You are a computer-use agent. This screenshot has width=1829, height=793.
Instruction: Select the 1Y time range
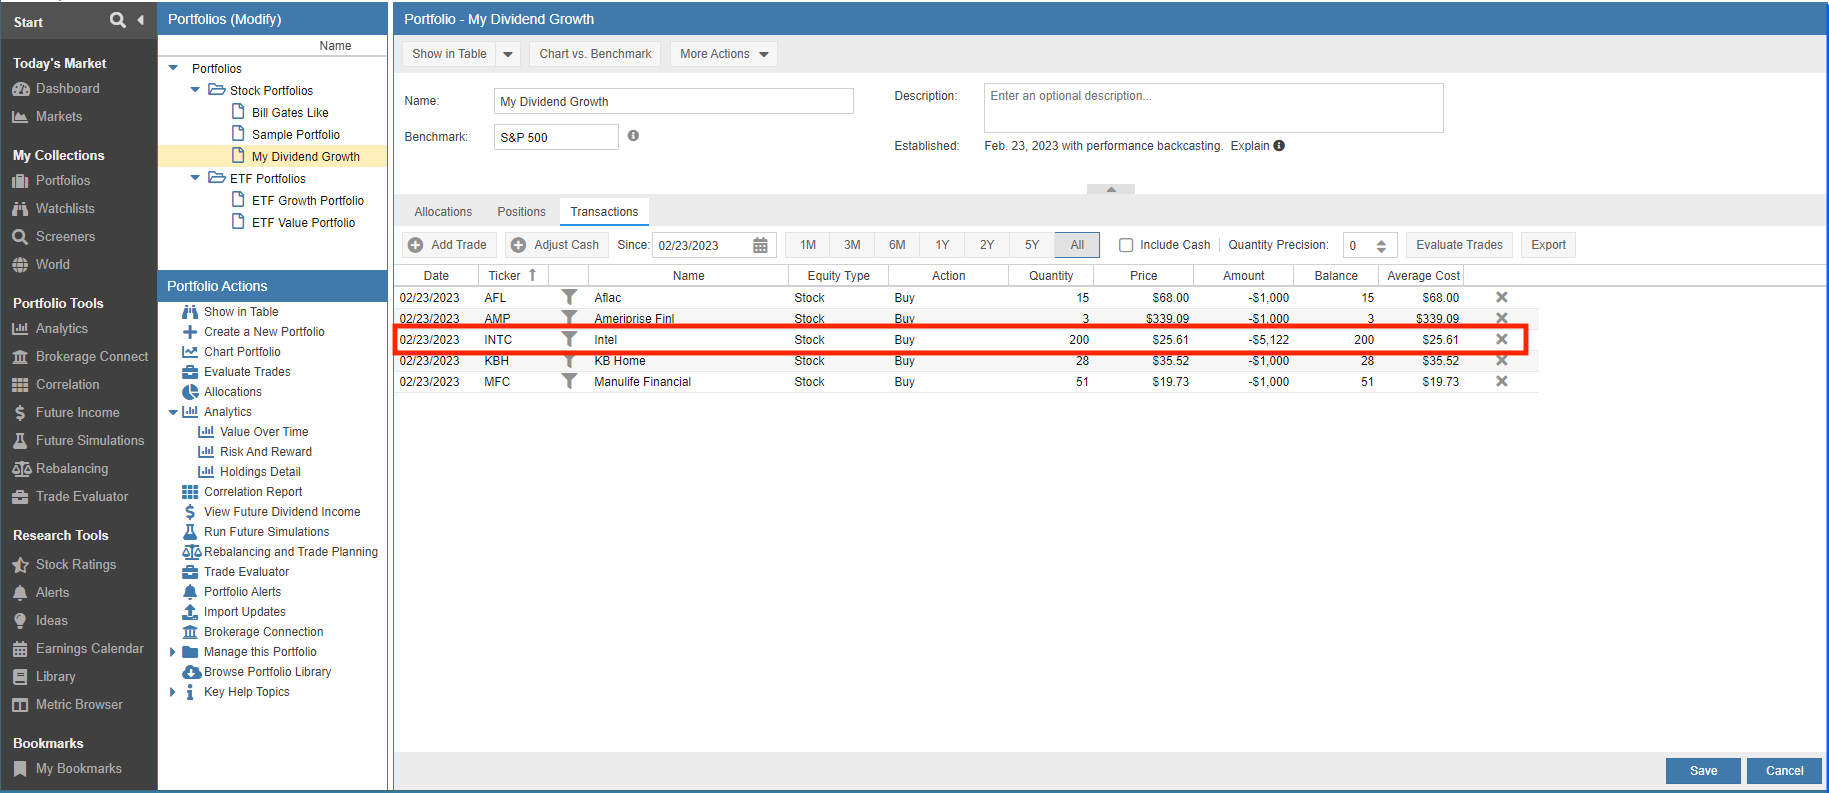[x=942, y=245]
